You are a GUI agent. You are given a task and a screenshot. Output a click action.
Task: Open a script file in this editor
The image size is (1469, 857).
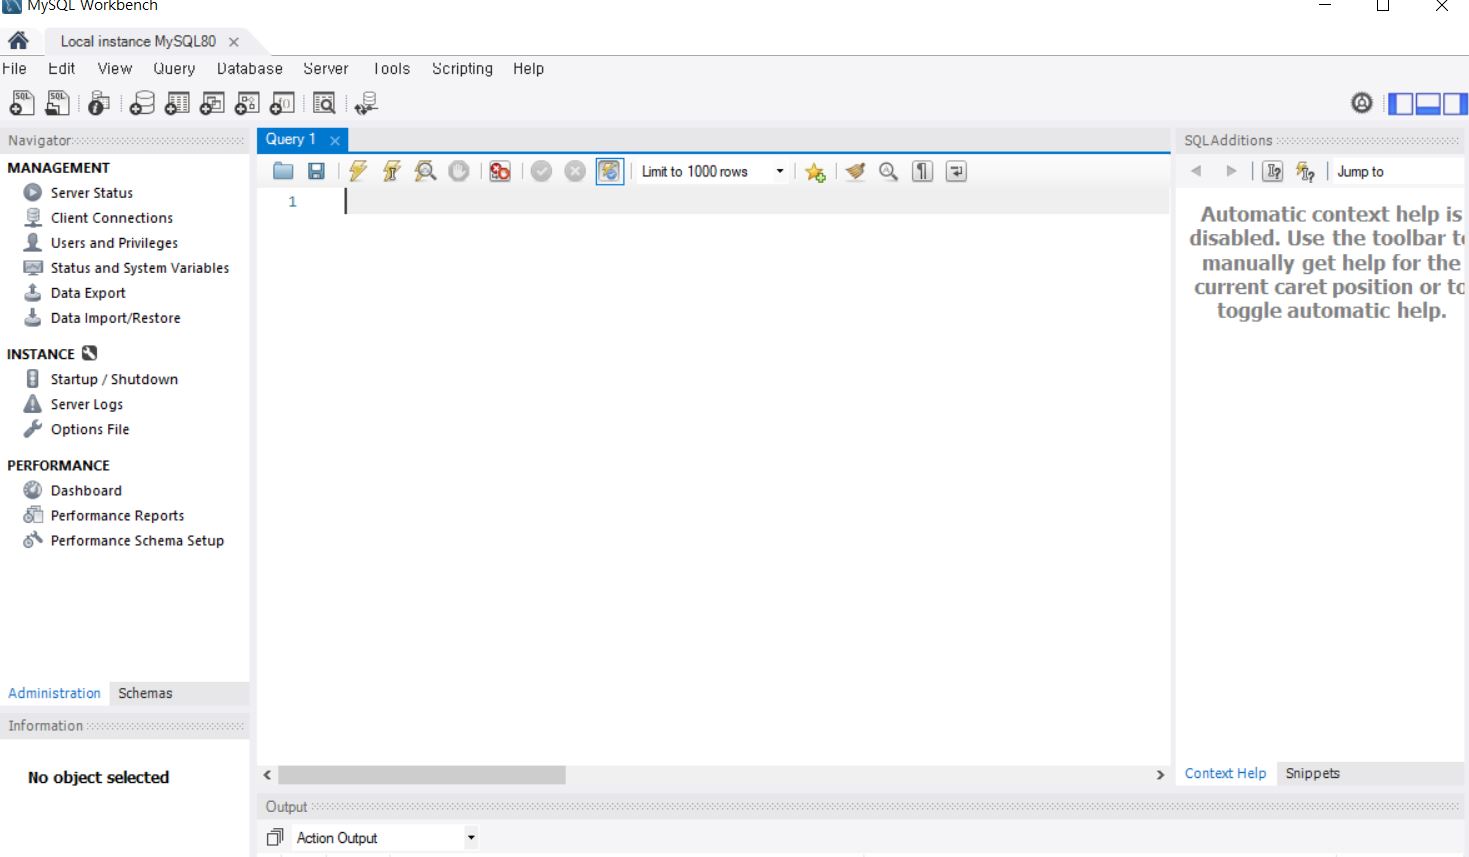[x=284, y=171]
